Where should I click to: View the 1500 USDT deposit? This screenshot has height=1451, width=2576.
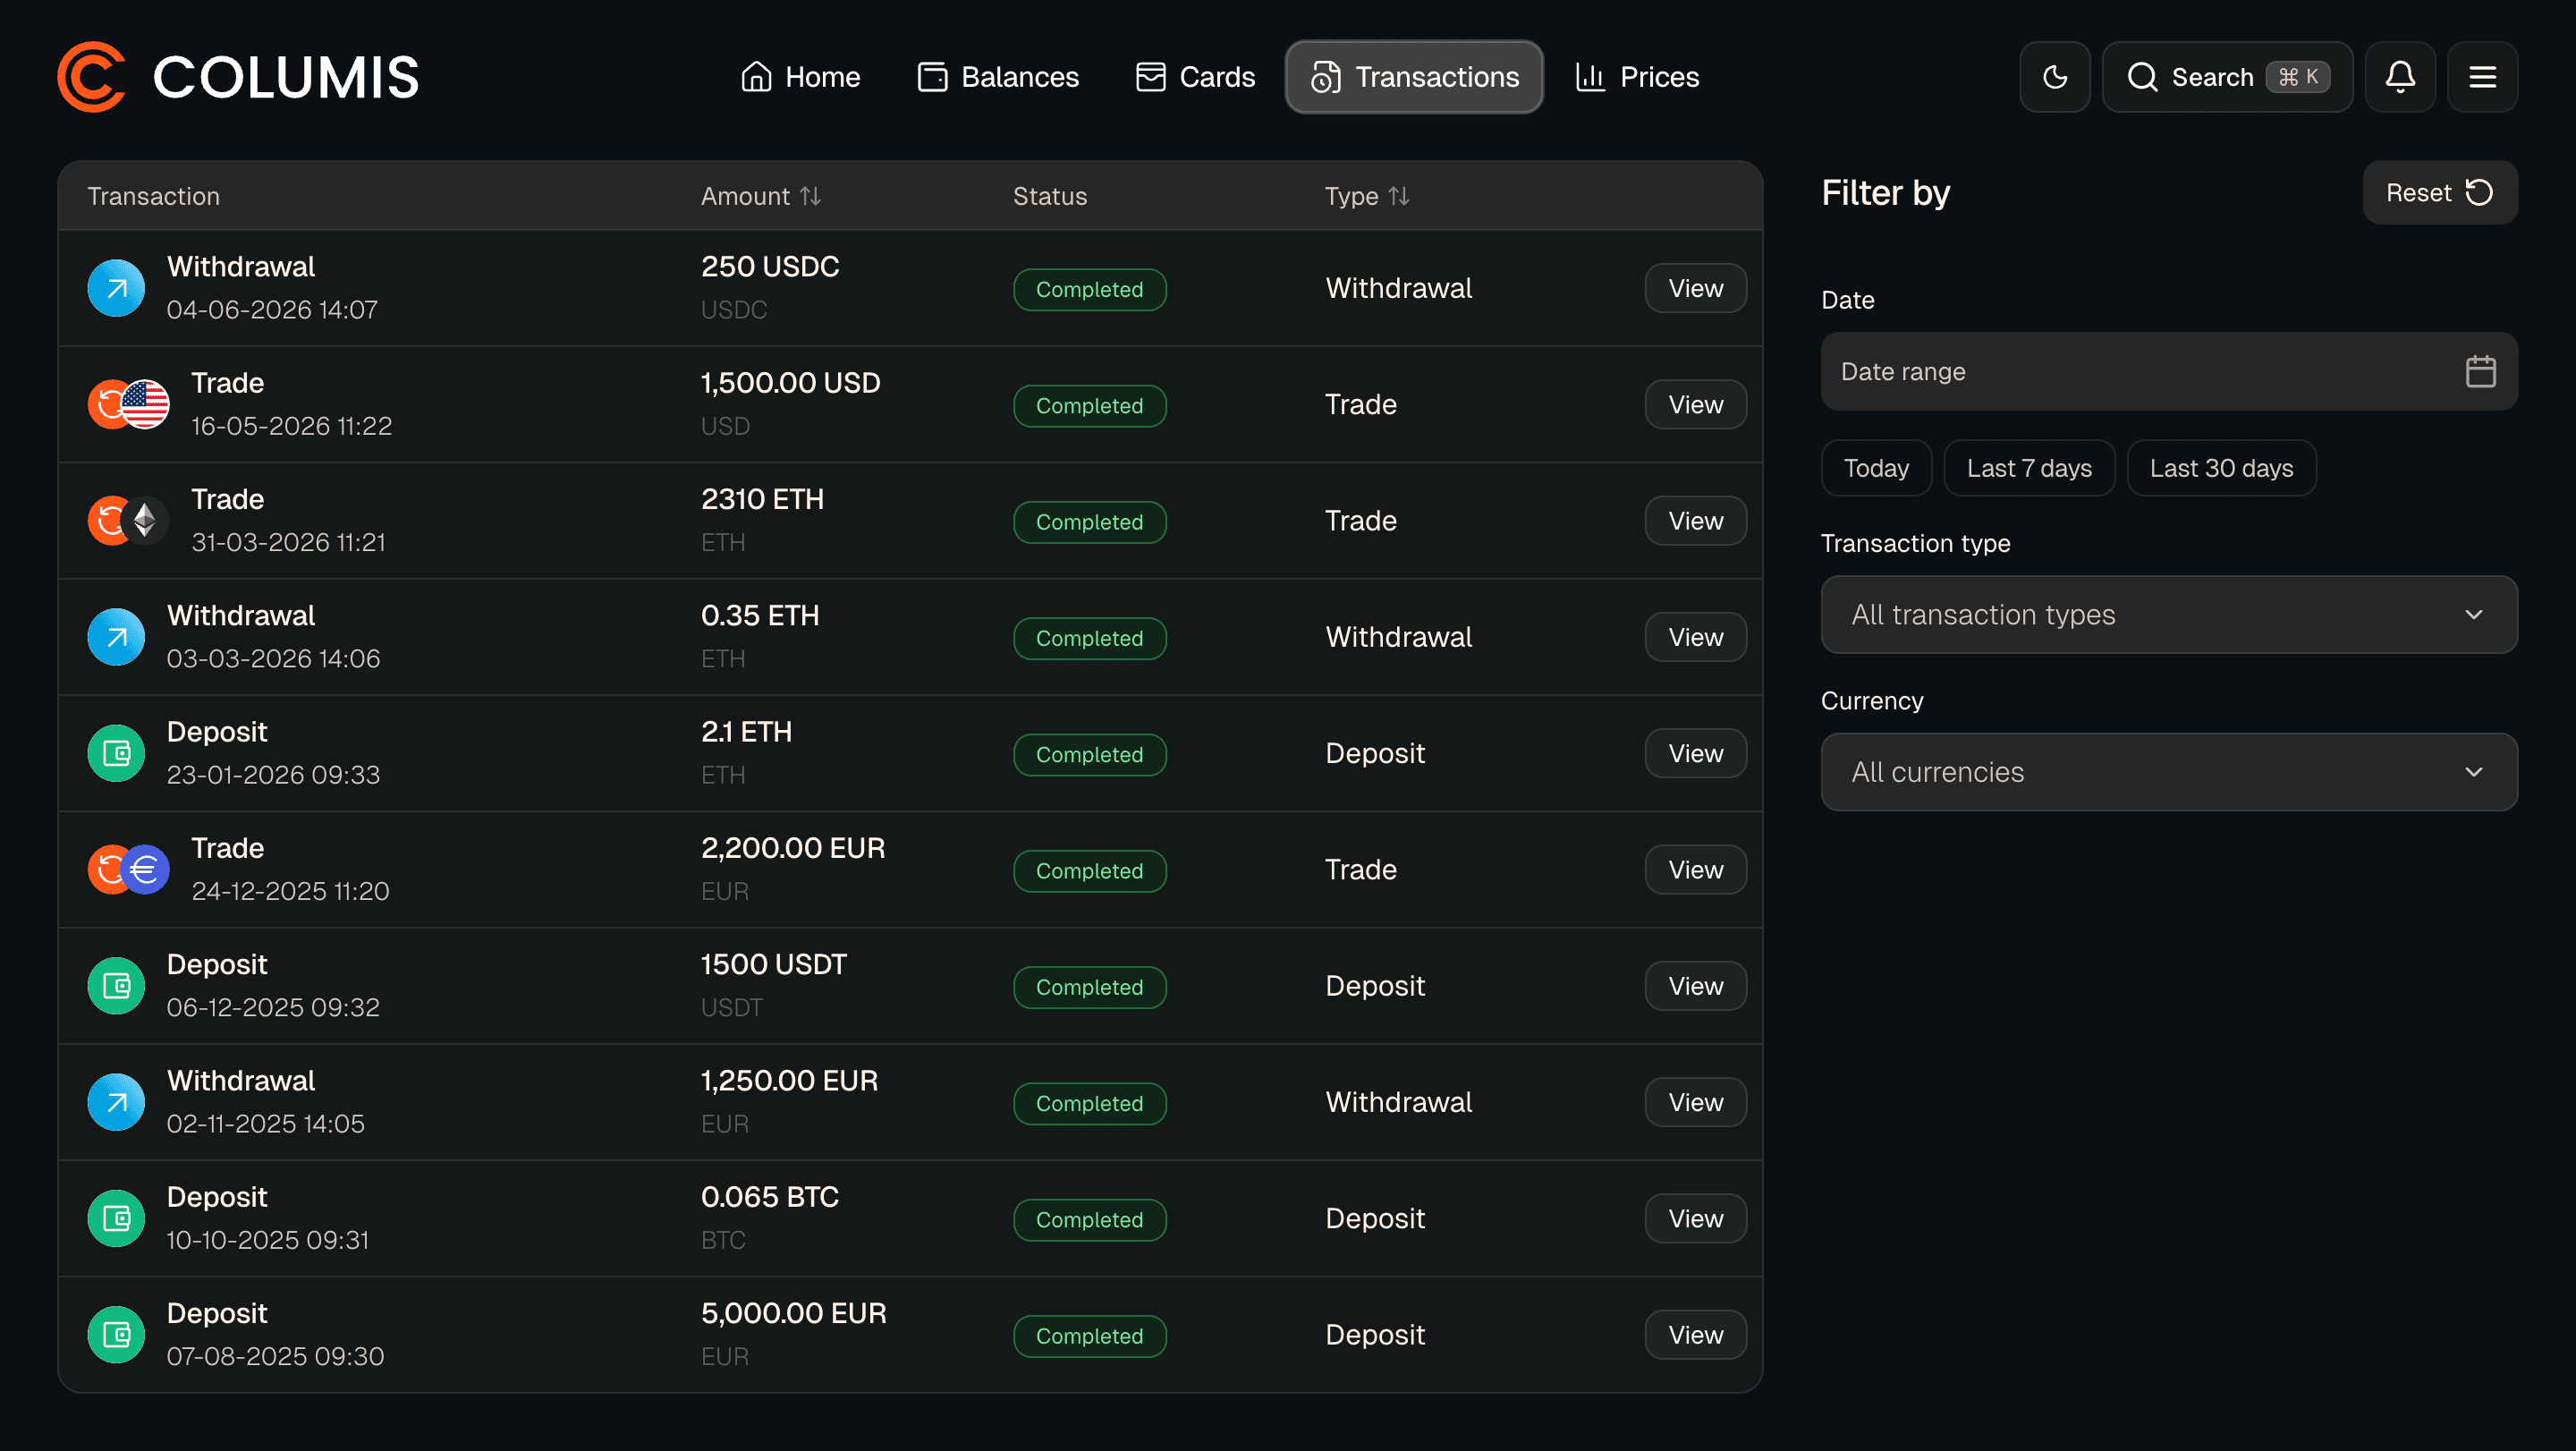[1695, 986]
